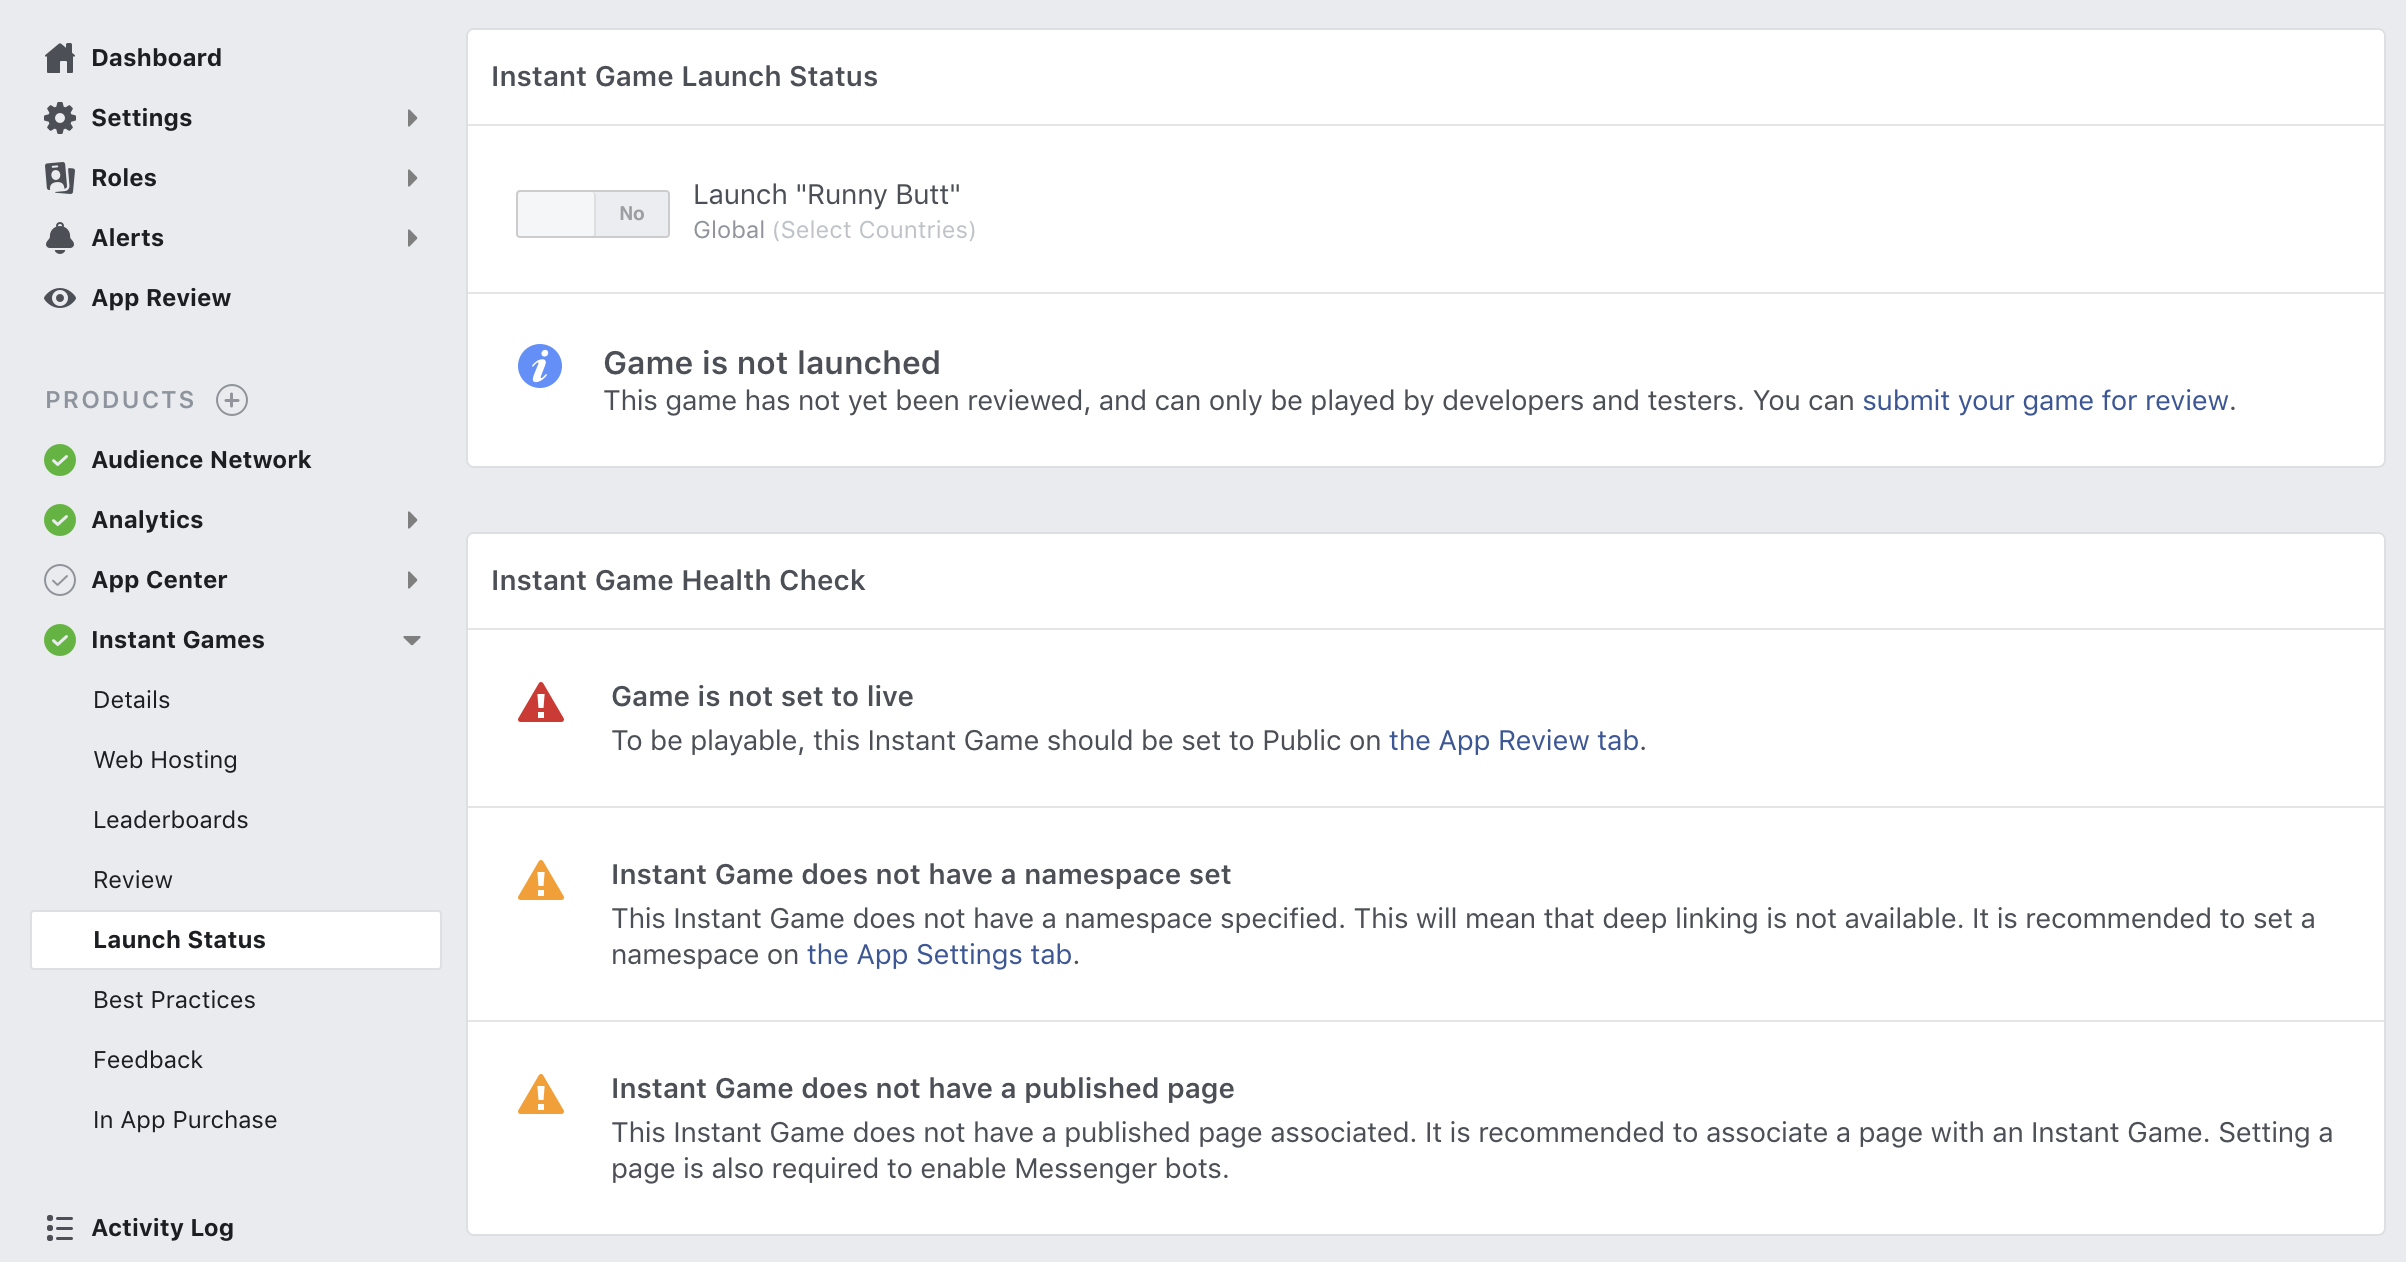The width and height of the screenshot is (2406, 1262).
Task: Click Audience Network green check icon
Action: [60, 460]
